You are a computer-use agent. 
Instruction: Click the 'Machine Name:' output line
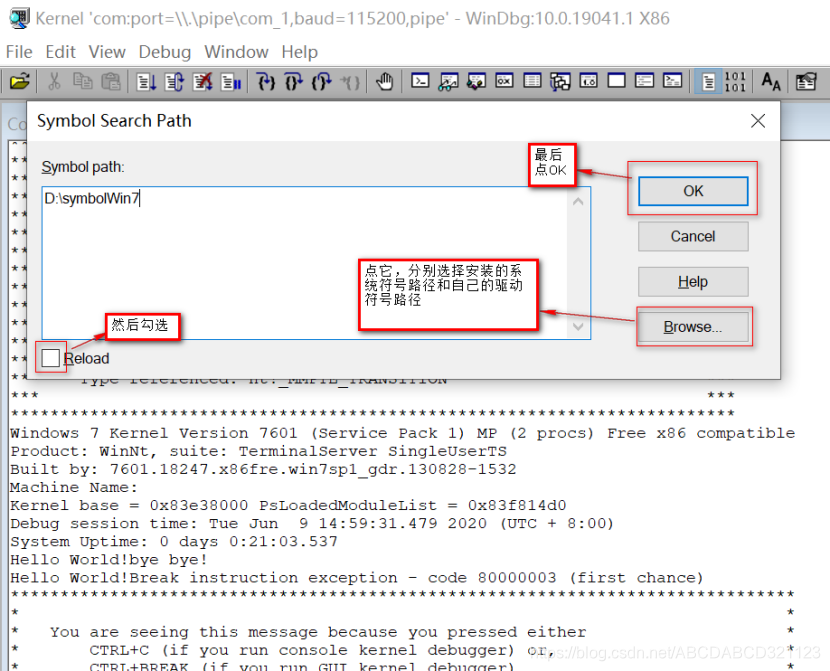coord(74,487)
